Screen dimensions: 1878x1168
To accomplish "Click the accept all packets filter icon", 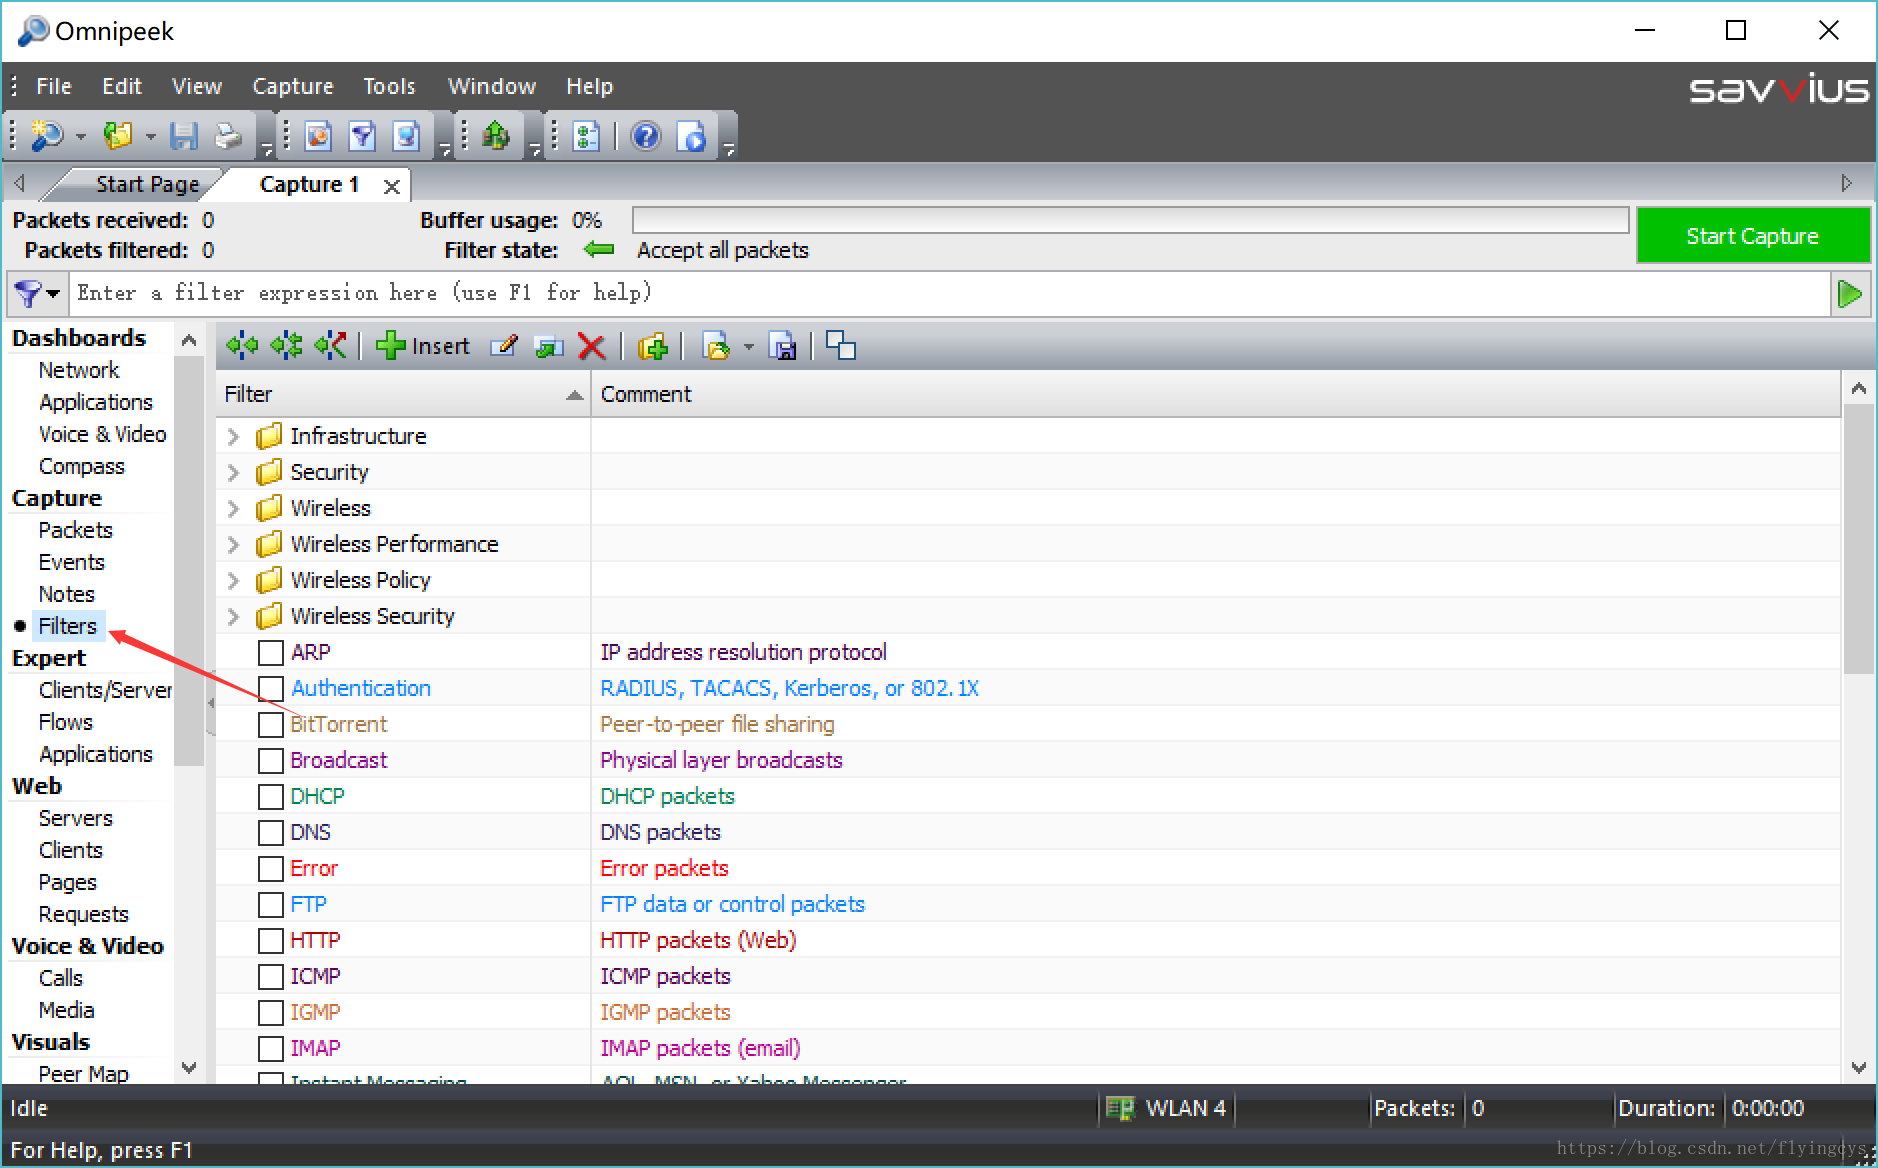I will [242, 346].
